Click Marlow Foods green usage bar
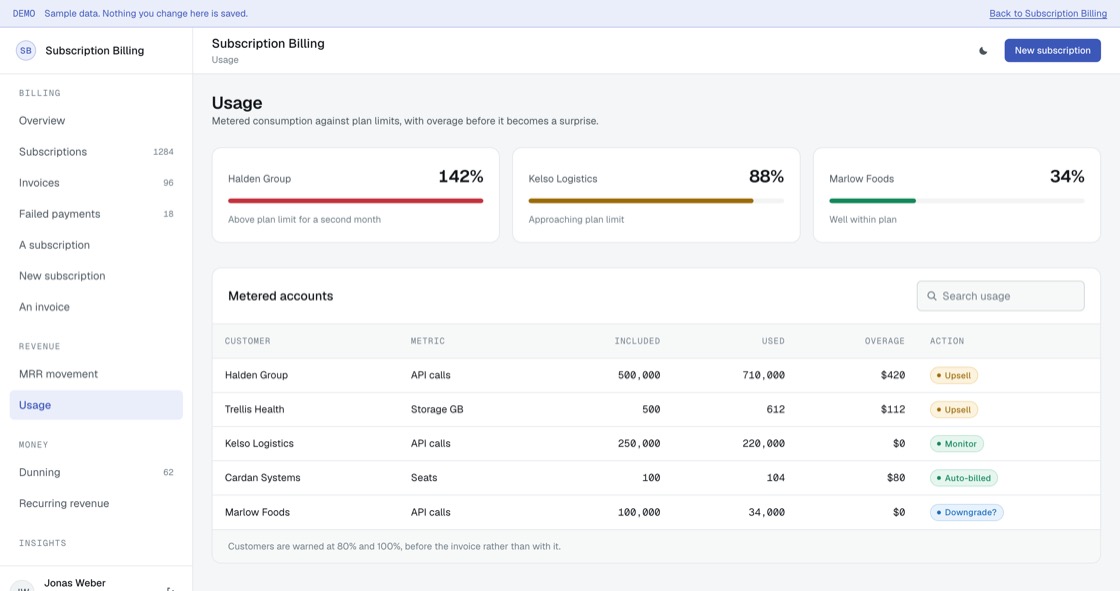 click(x=872, y=201)
